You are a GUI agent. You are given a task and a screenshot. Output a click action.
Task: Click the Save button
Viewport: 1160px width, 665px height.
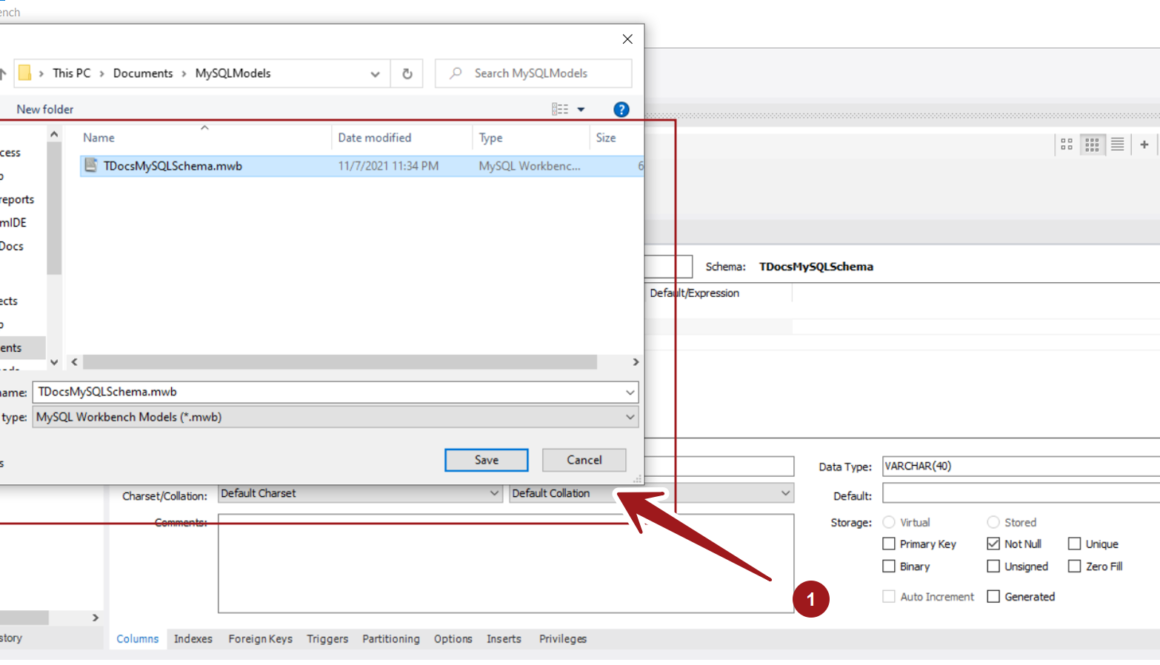coord(486,460)
